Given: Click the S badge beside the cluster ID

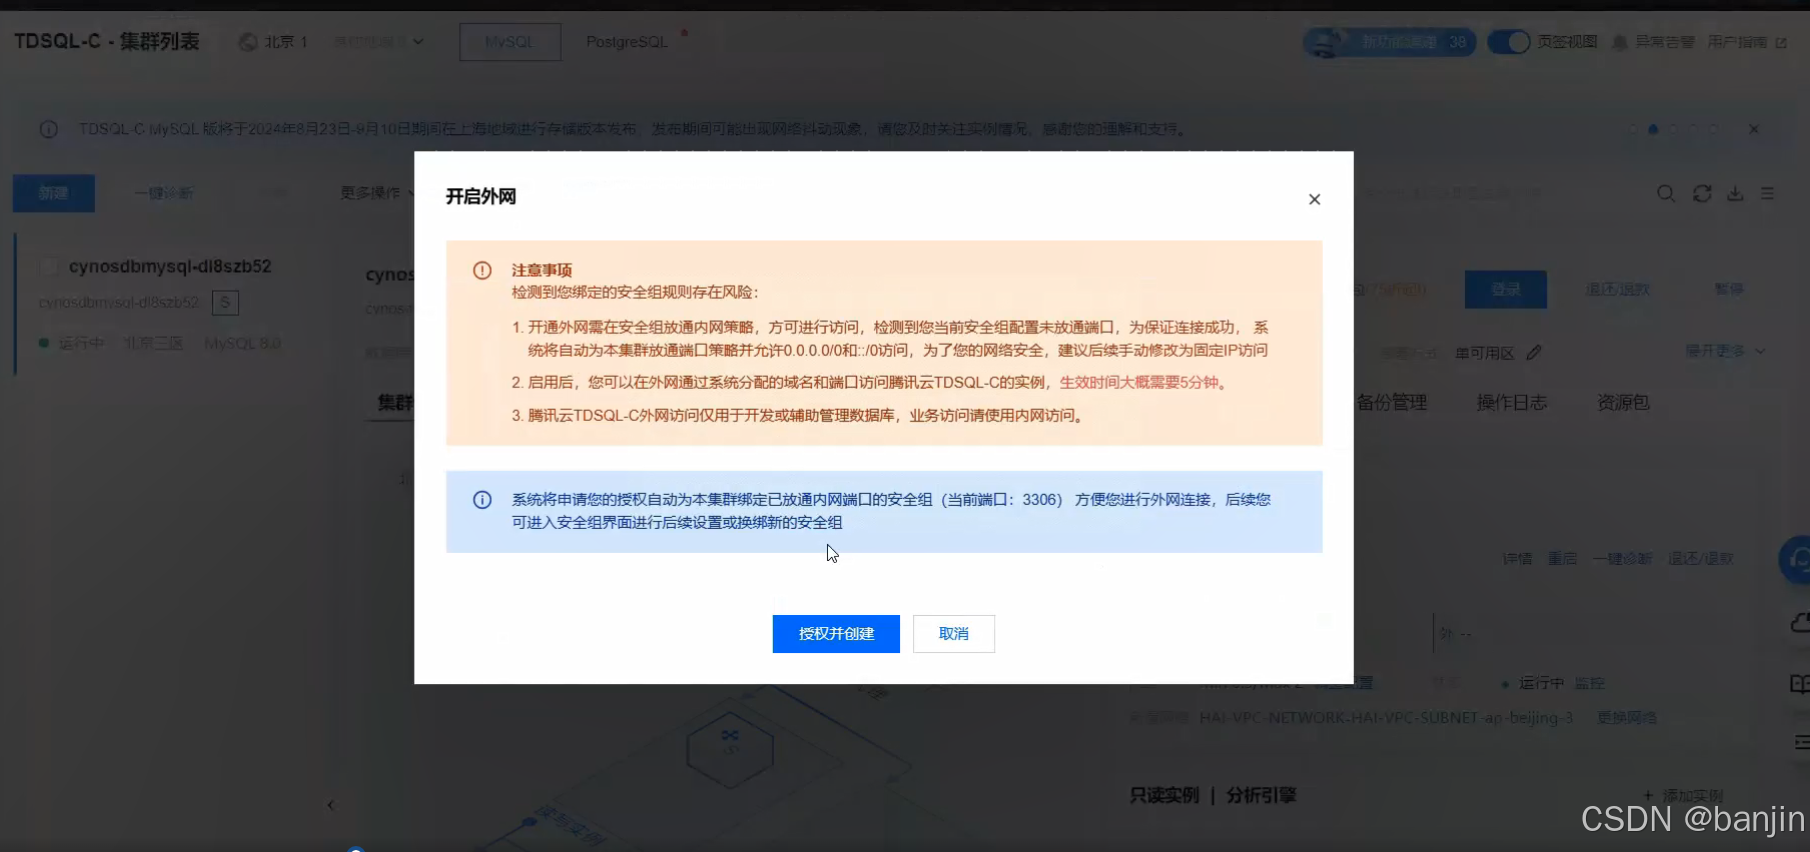Looking at the screenshot, I should [x=226, y=303].
